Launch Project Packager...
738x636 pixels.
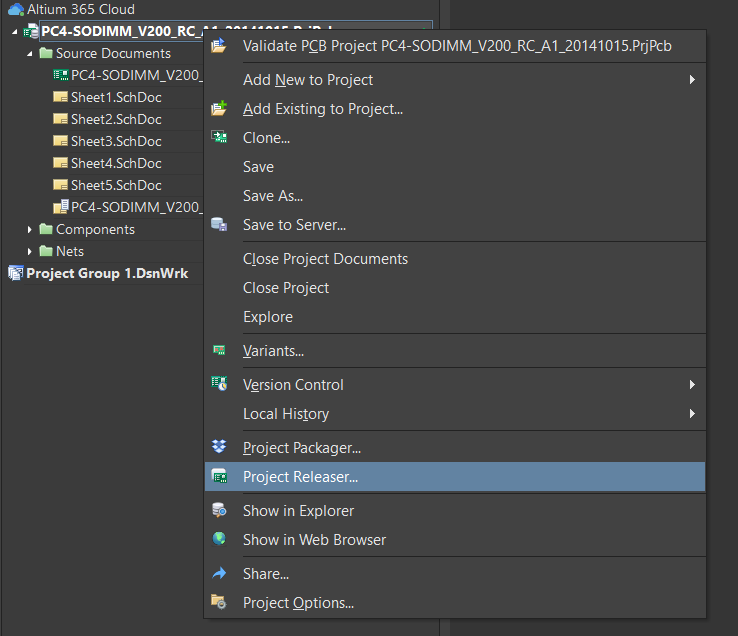pos(455,448)
